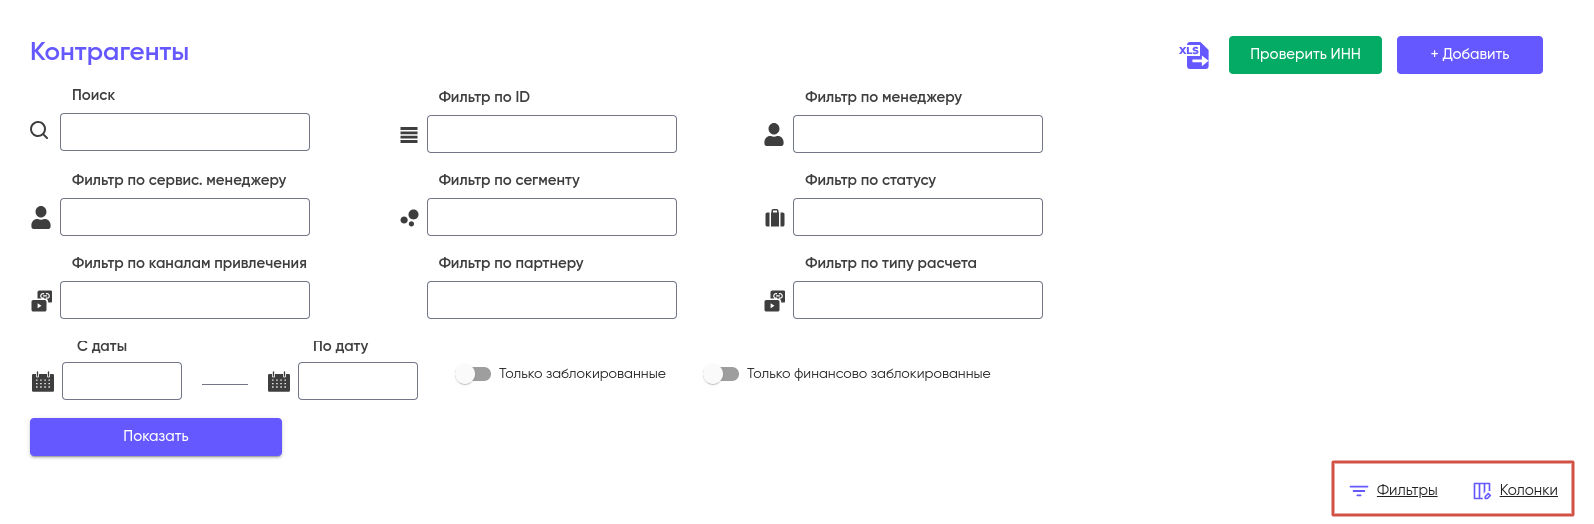Enable Только заблокированные toggle
Image resolution: width=1594 pixels, height=524 pixels.
[473, 374]
